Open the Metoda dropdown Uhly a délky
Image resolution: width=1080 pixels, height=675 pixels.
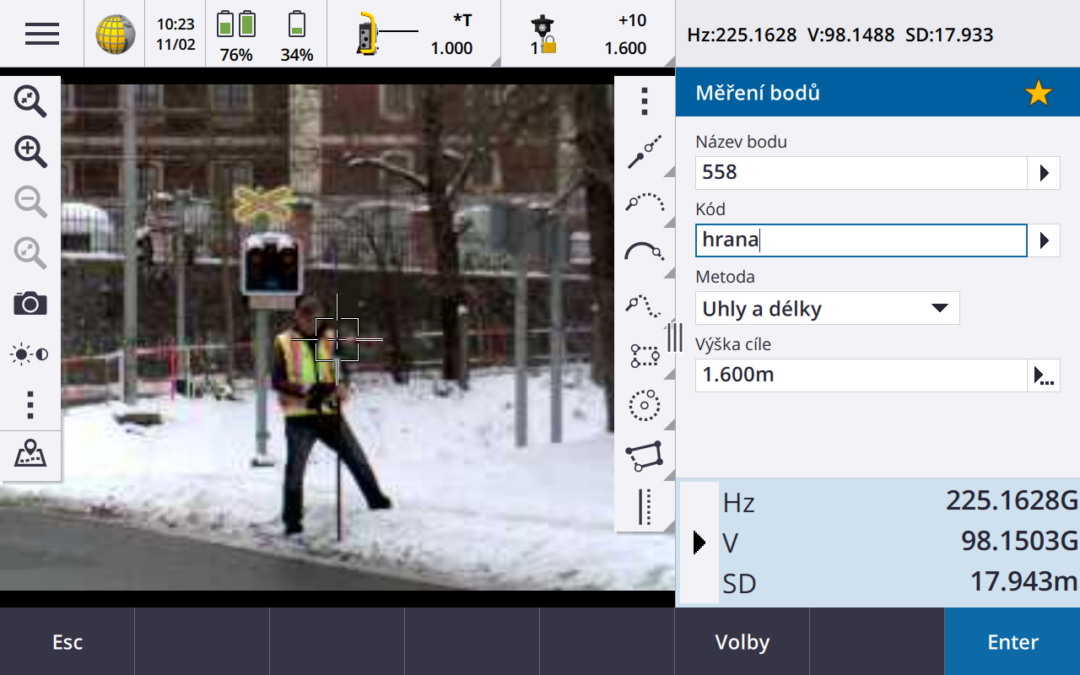click(x=826, y=308)
